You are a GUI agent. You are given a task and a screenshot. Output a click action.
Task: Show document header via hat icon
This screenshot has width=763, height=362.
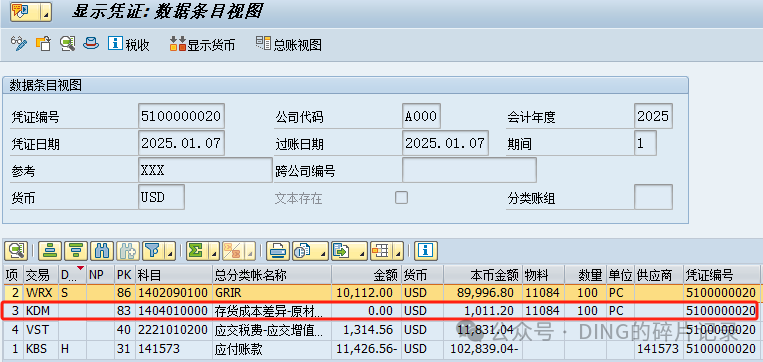[x=91, y=44]
